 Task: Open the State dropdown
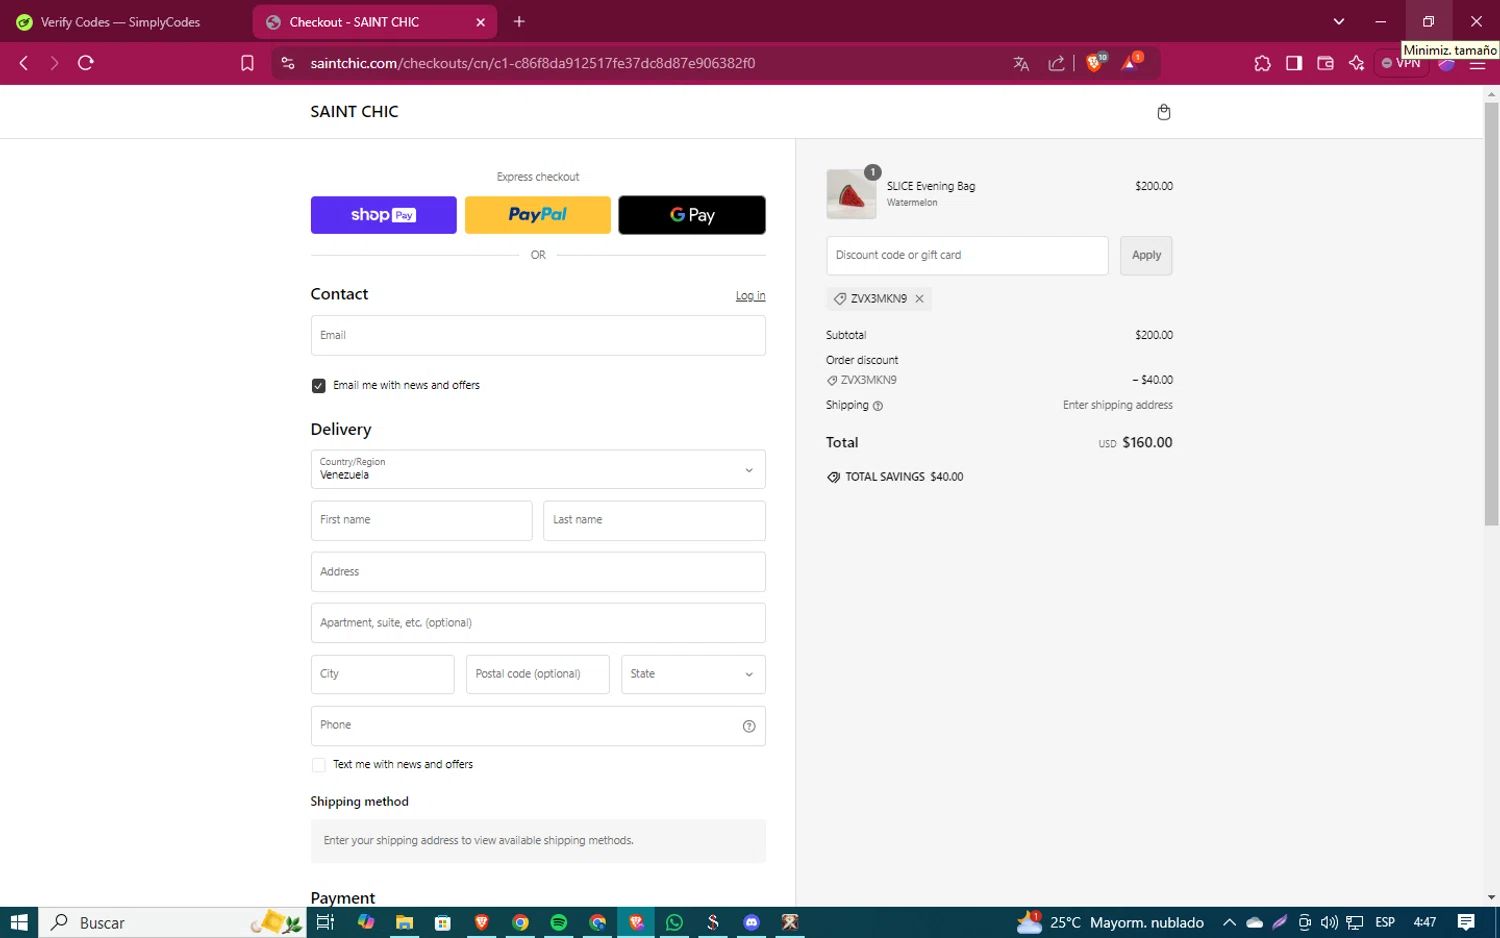[693, 674]
